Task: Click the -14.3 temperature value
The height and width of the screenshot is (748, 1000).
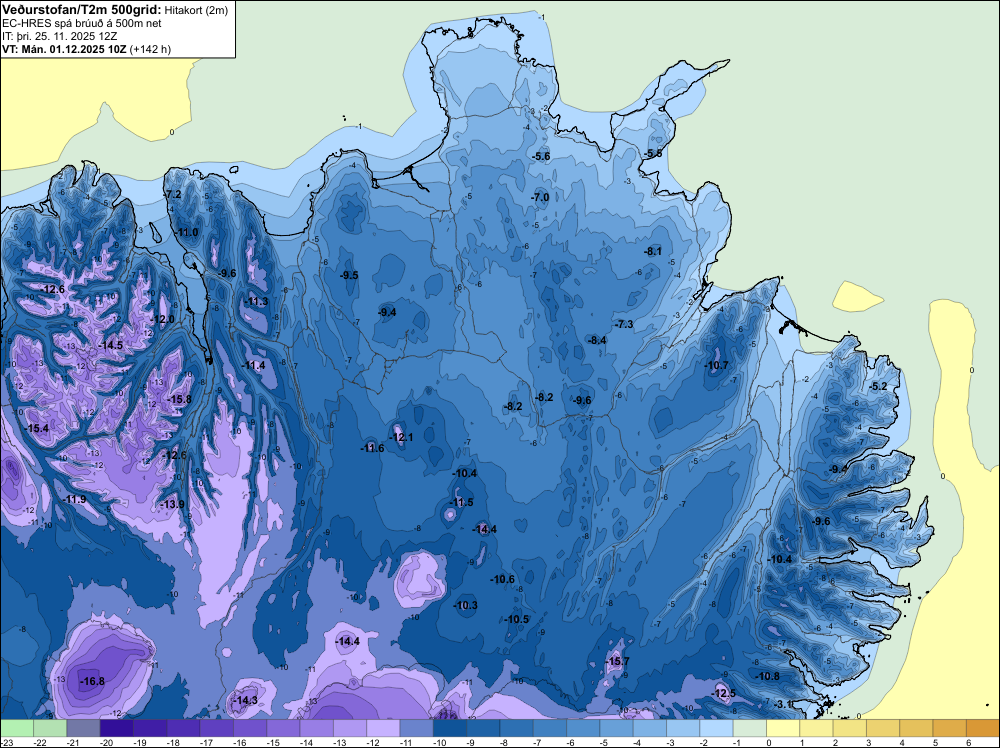Action: [x=246, y=700]
